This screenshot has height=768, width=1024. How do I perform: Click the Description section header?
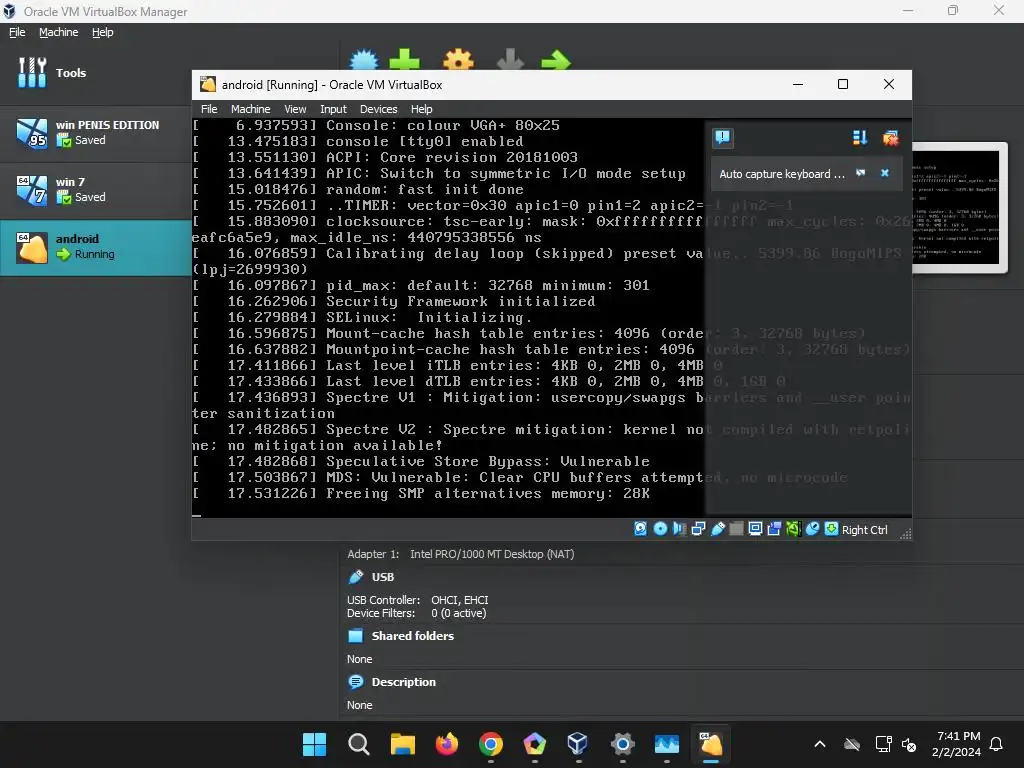coord(403,682)
